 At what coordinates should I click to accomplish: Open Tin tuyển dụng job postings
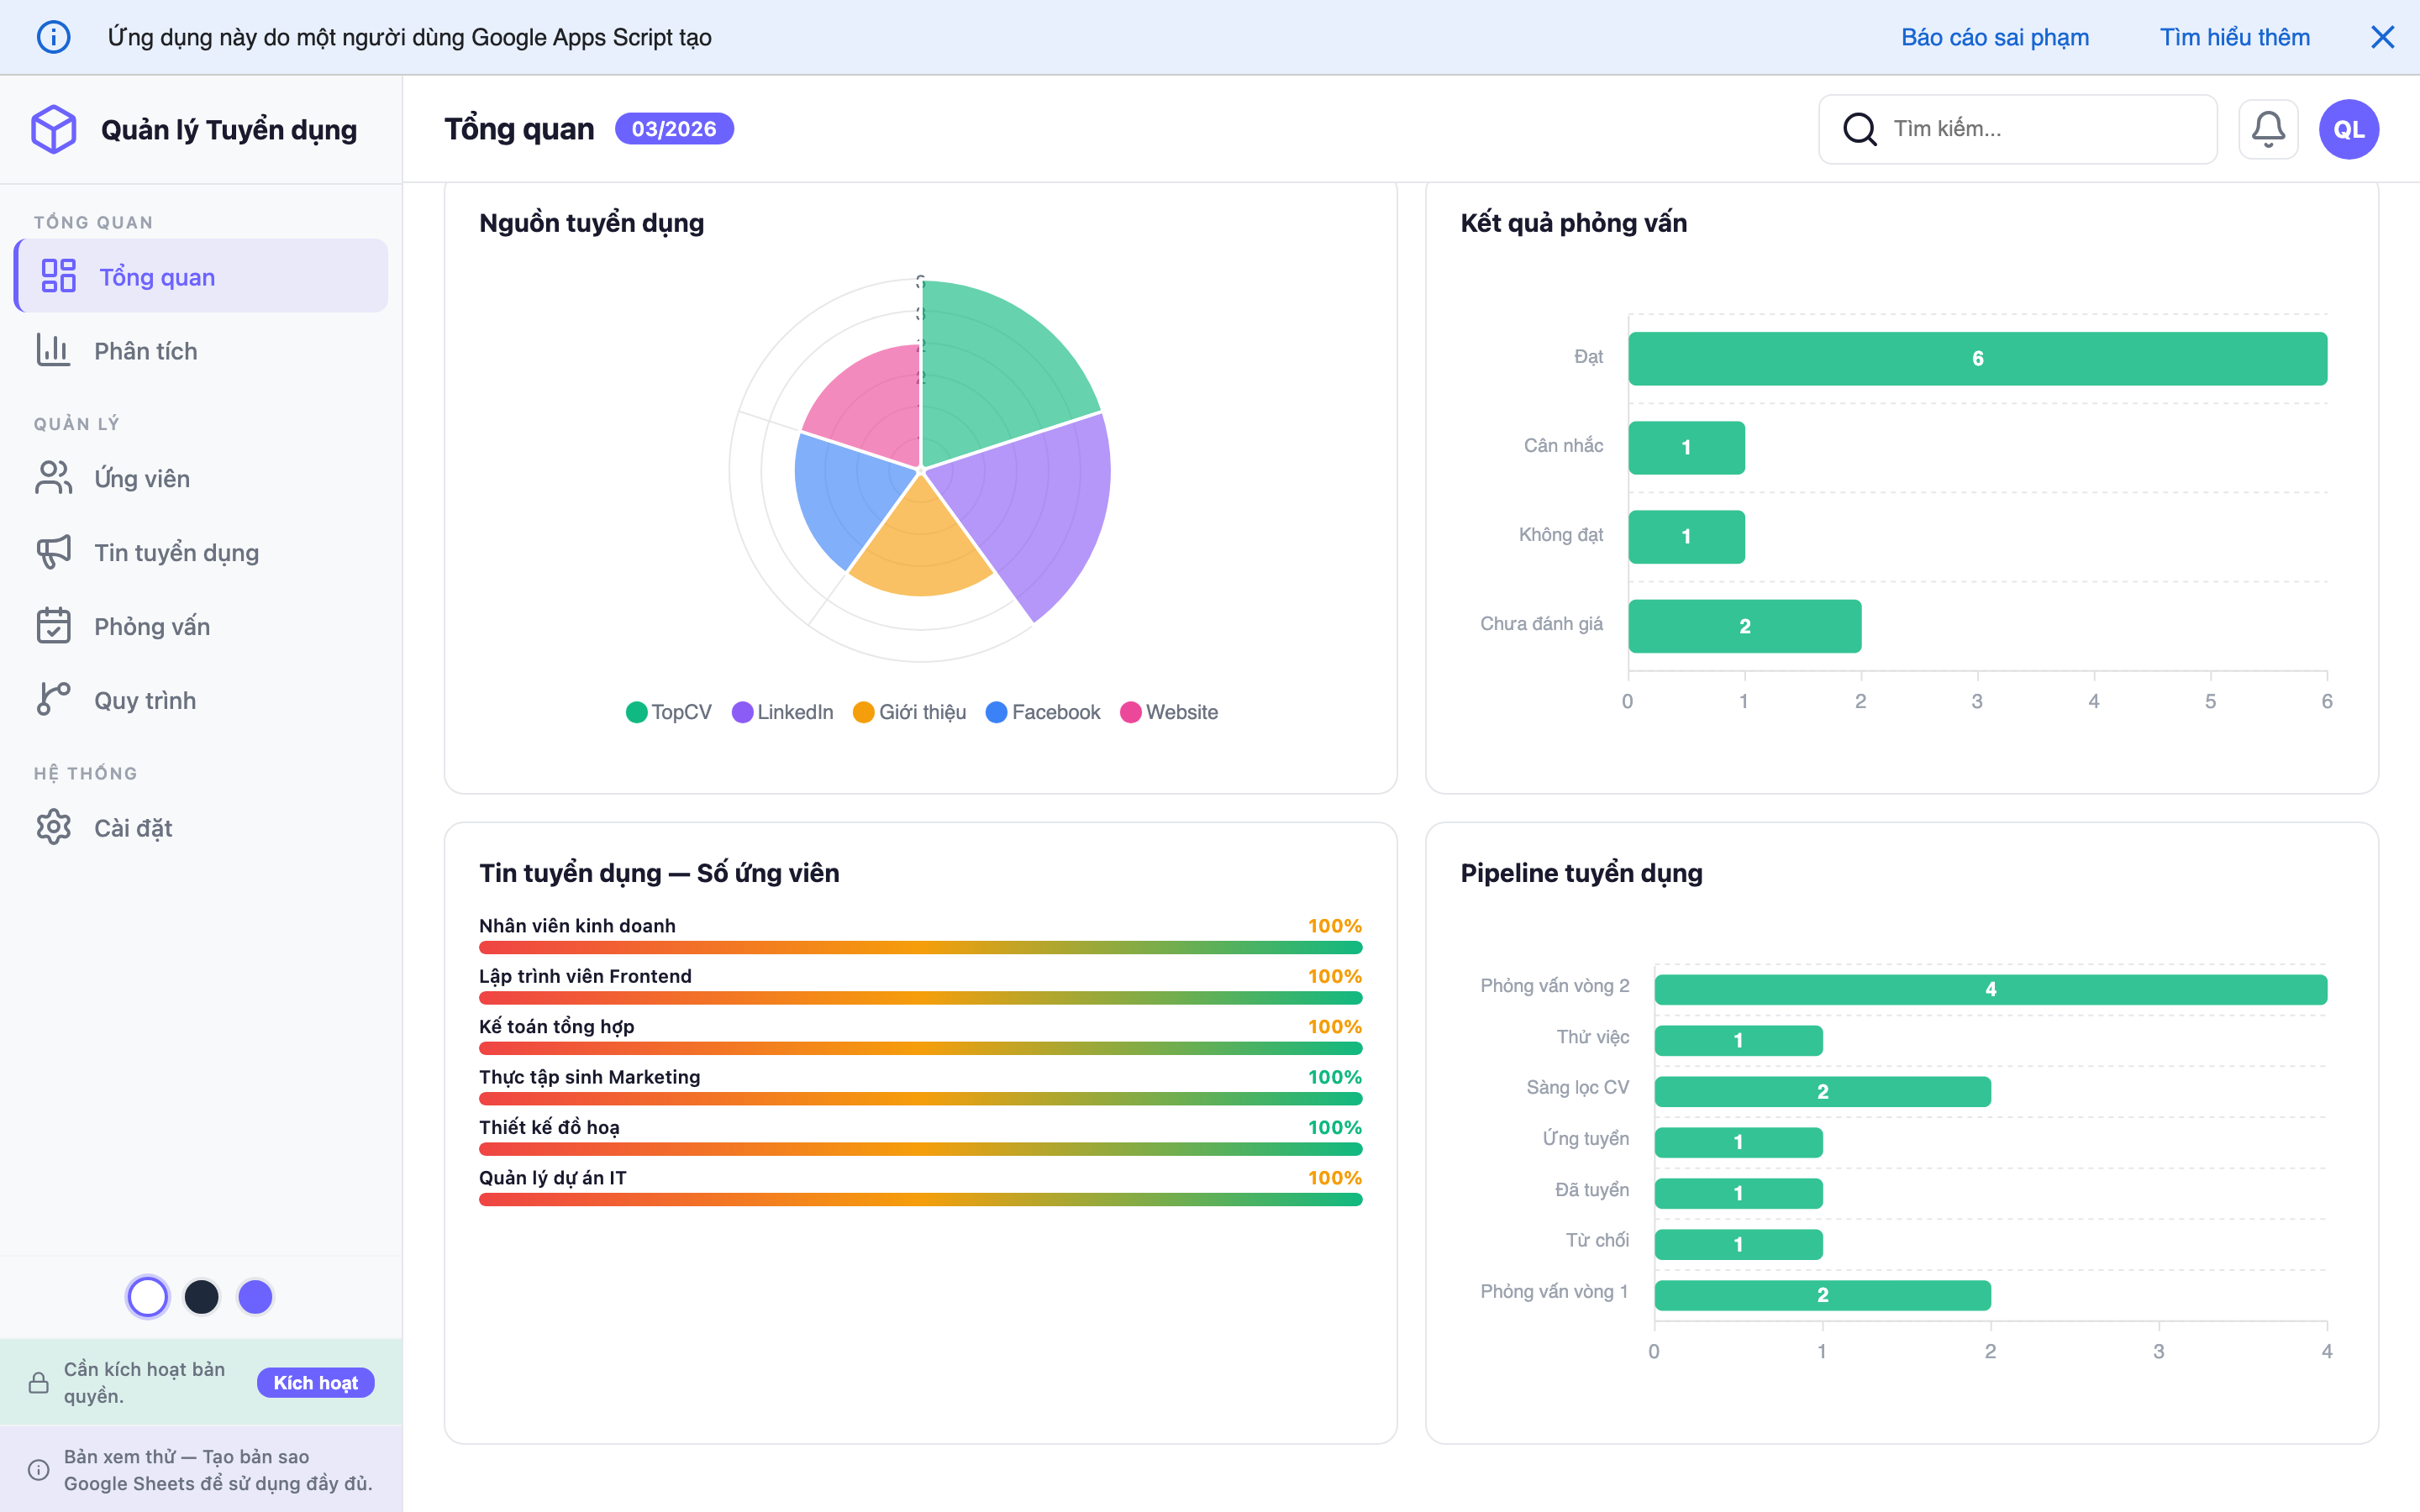[176, 552]
